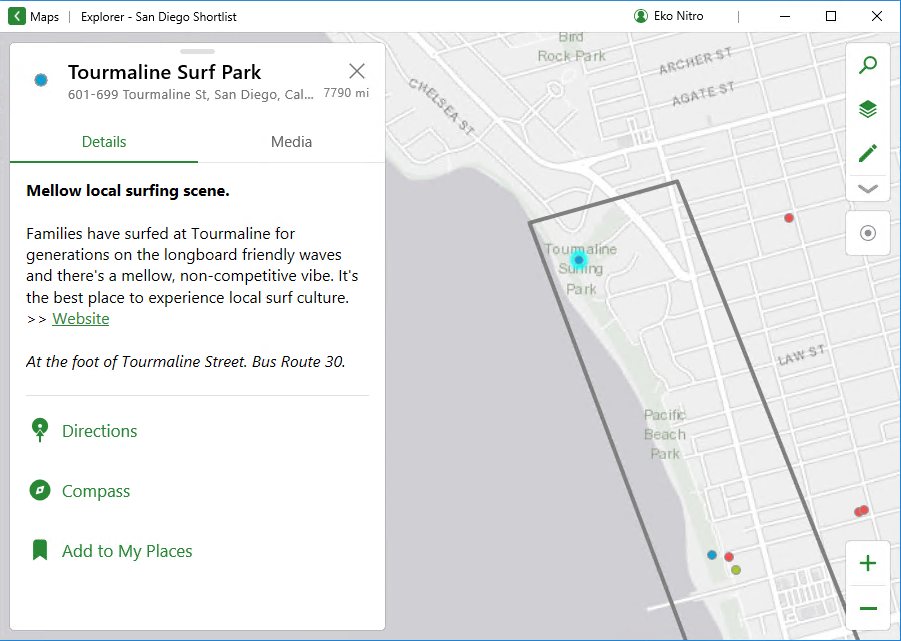Image resolution: width=901 pixels, height=641 pixels.
Task: Click the address text 601-699 Tourmaline St
Action: [x=191, y=94]
